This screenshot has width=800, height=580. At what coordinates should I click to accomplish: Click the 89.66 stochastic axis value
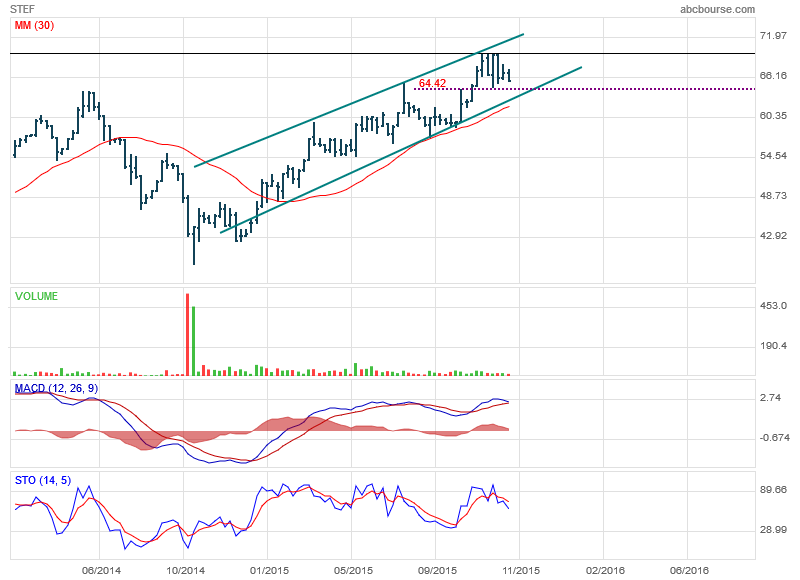pos(775,490)
